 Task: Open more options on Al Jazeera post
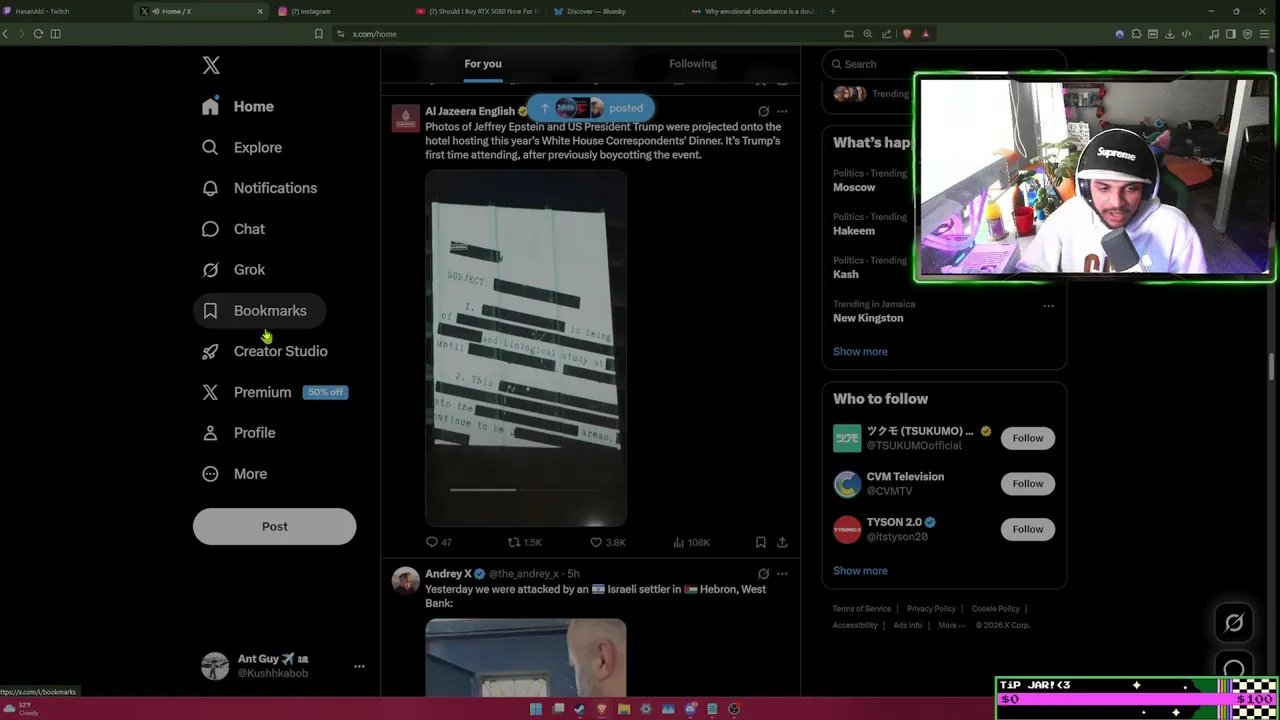coord(782,111)
